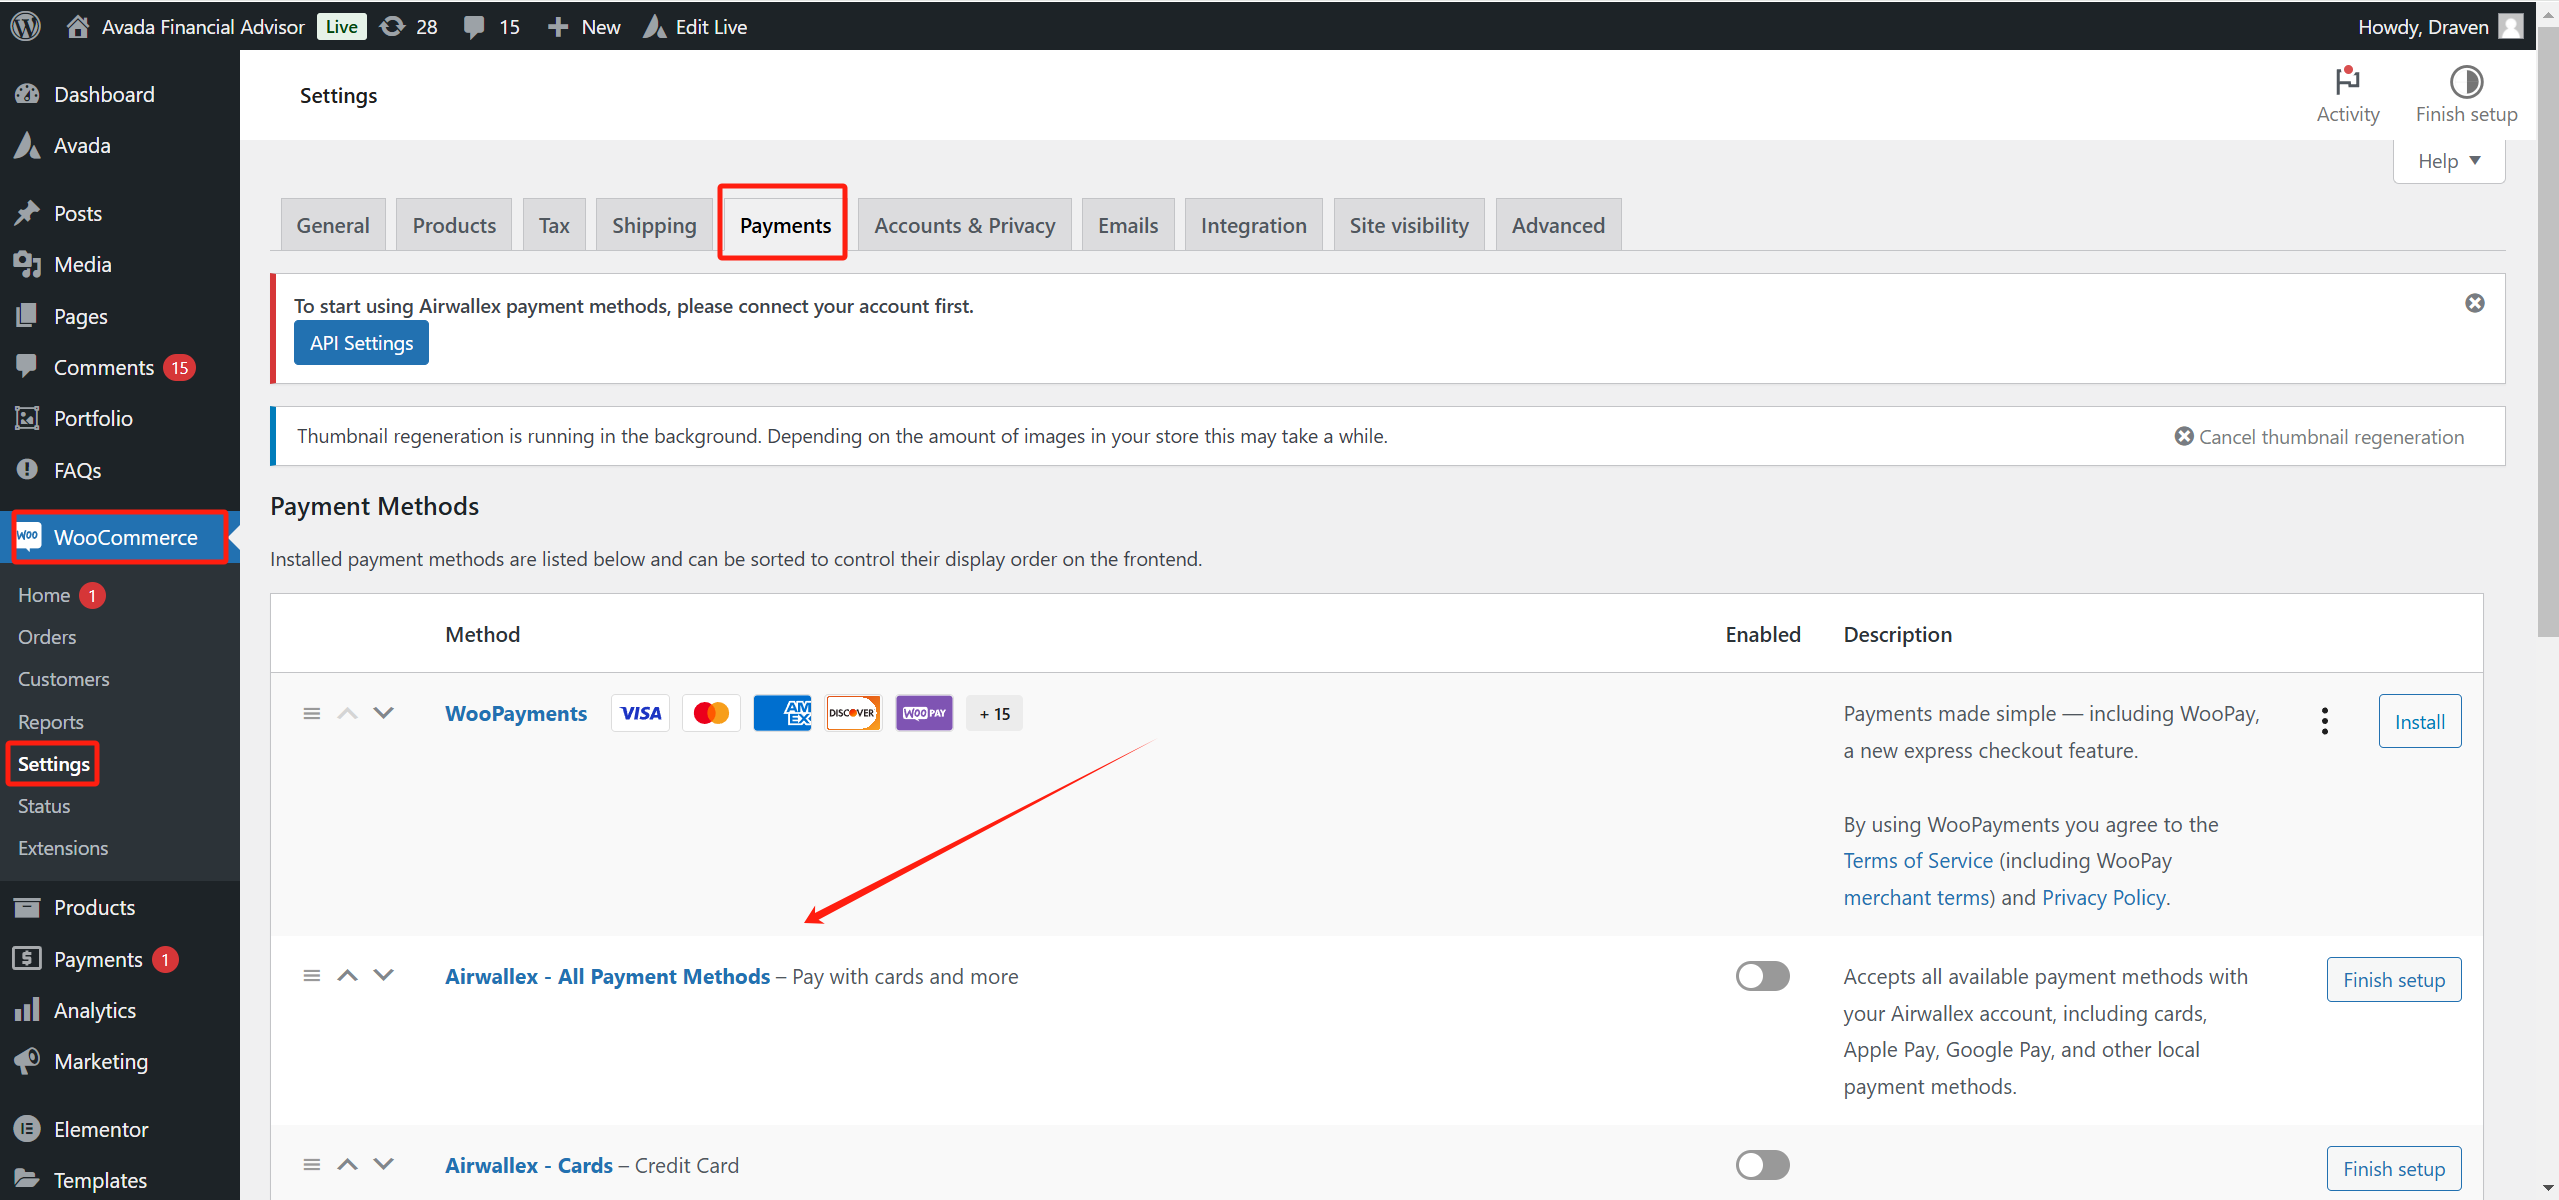Viewport: 2559px width, 1200px height.
Task: Dismiss the Airwallex connection notice
Action: 2474,302
